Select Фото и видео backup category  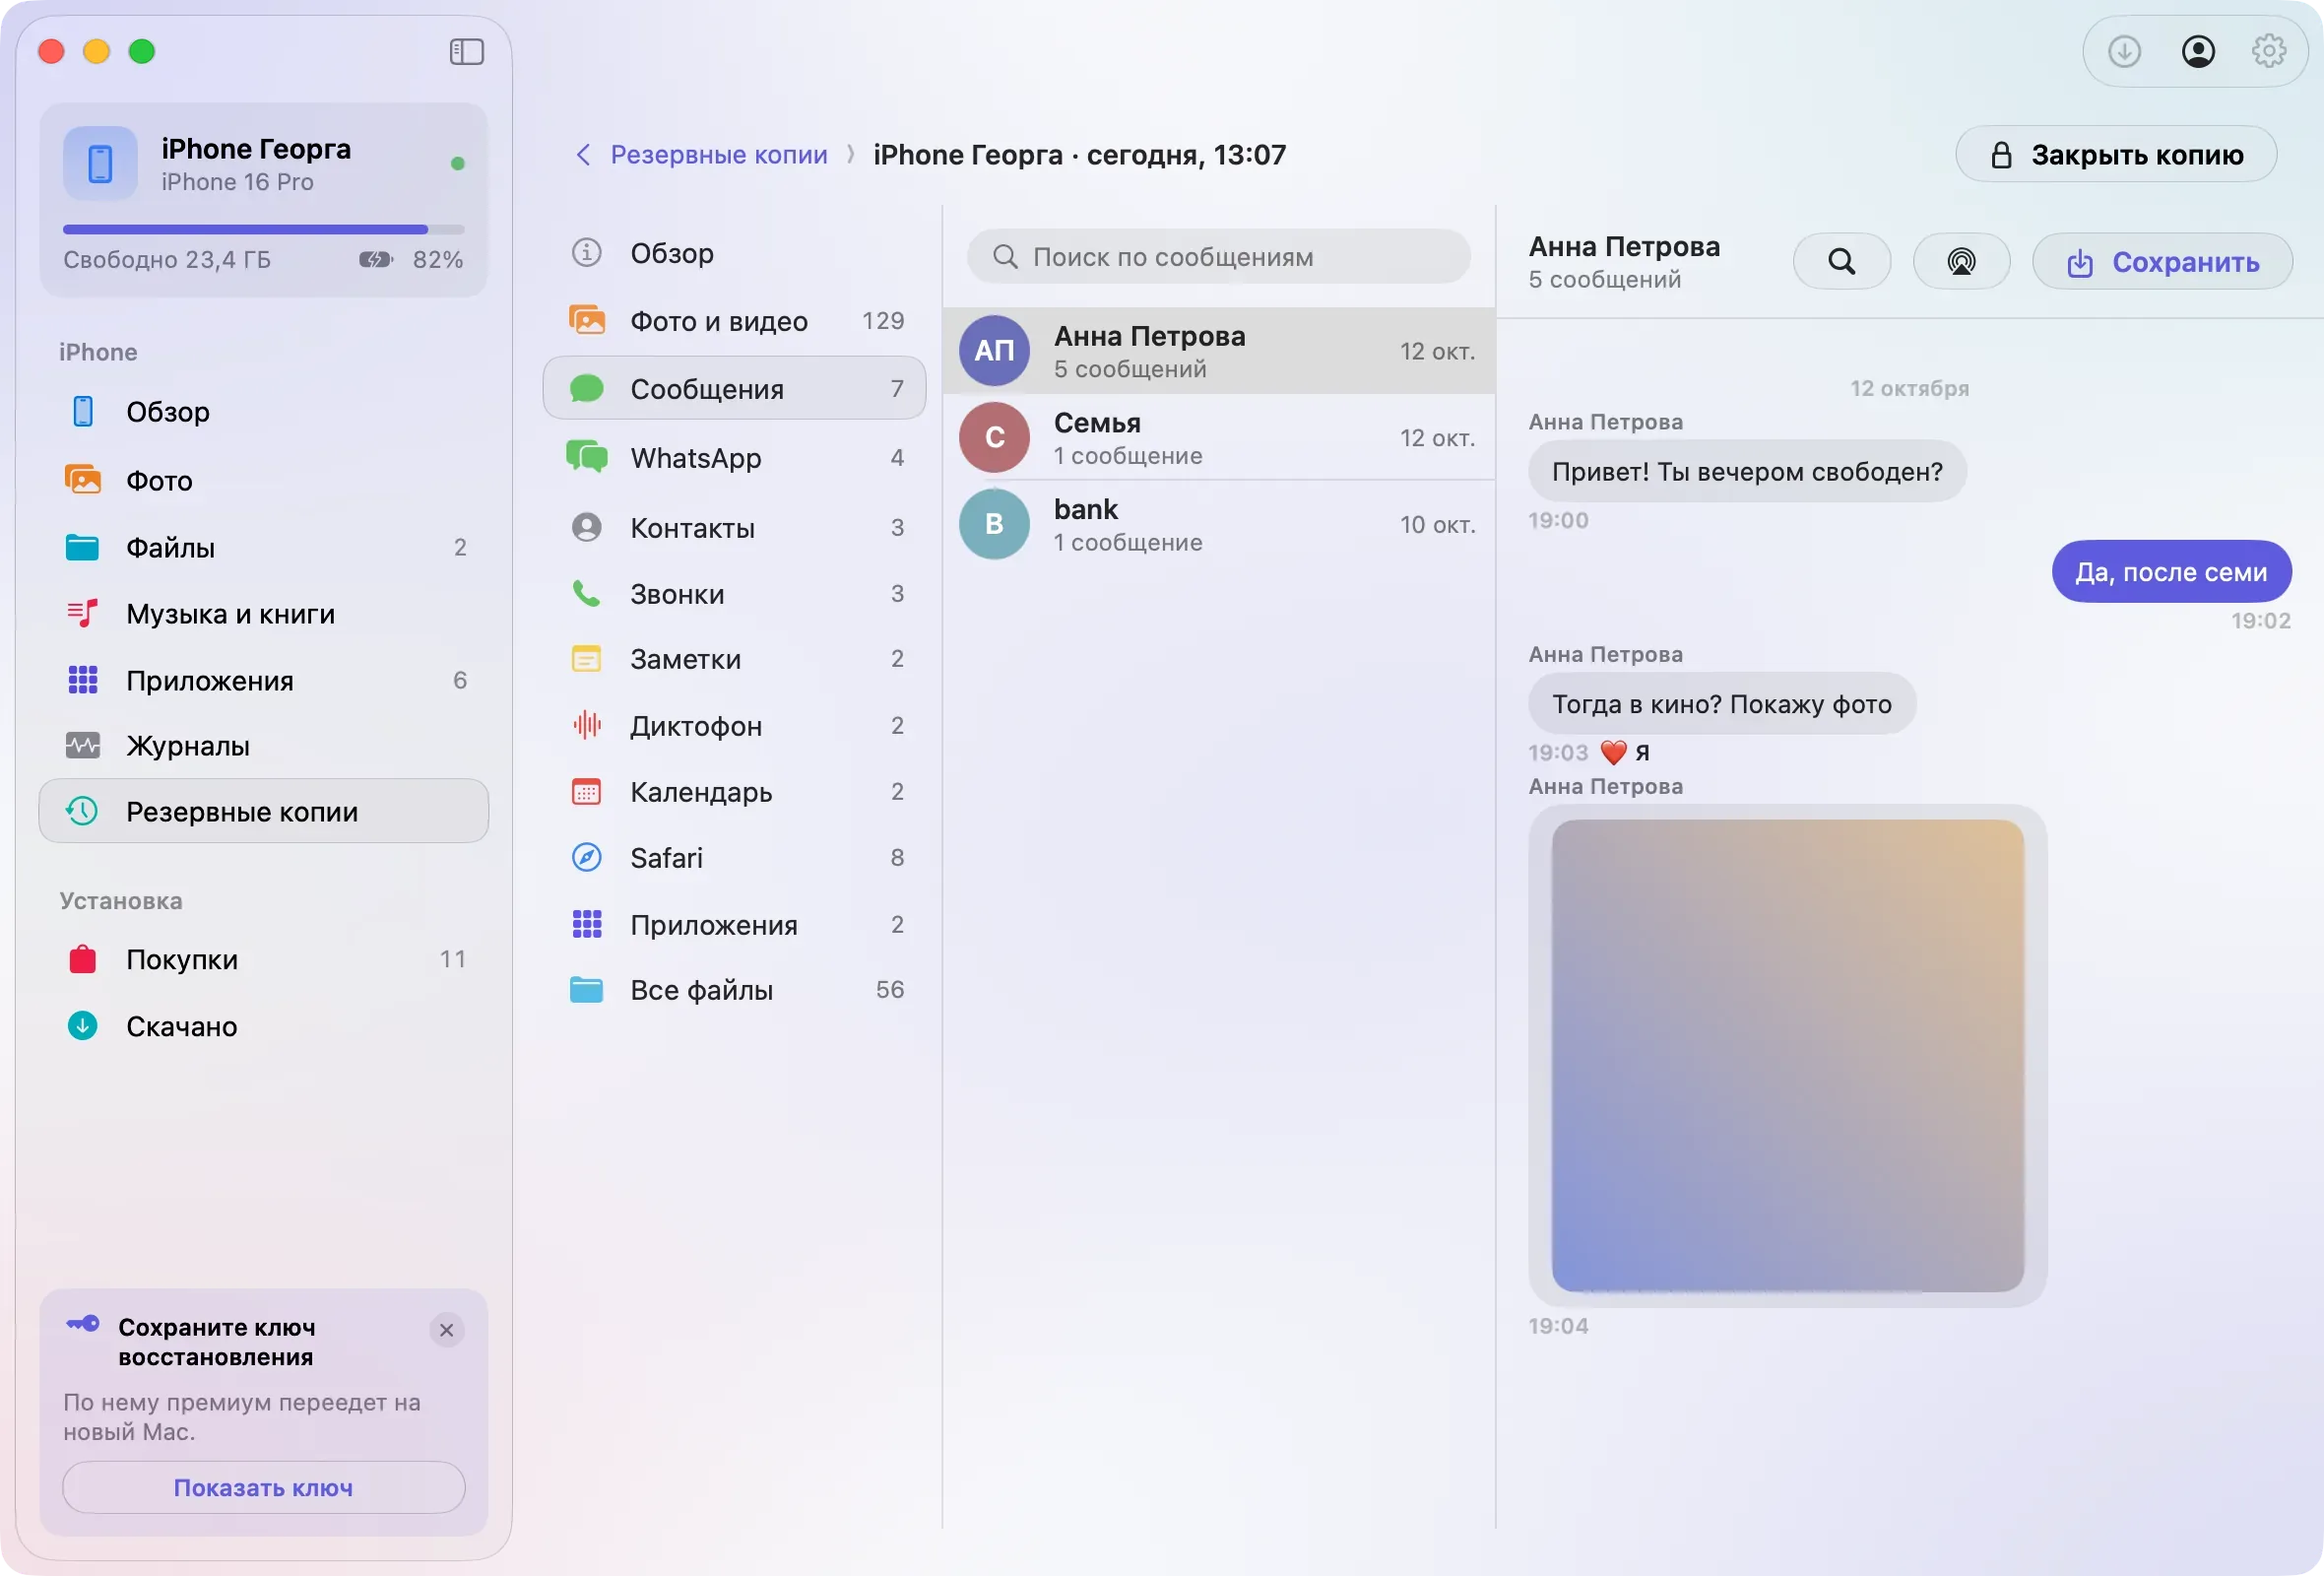734,321
